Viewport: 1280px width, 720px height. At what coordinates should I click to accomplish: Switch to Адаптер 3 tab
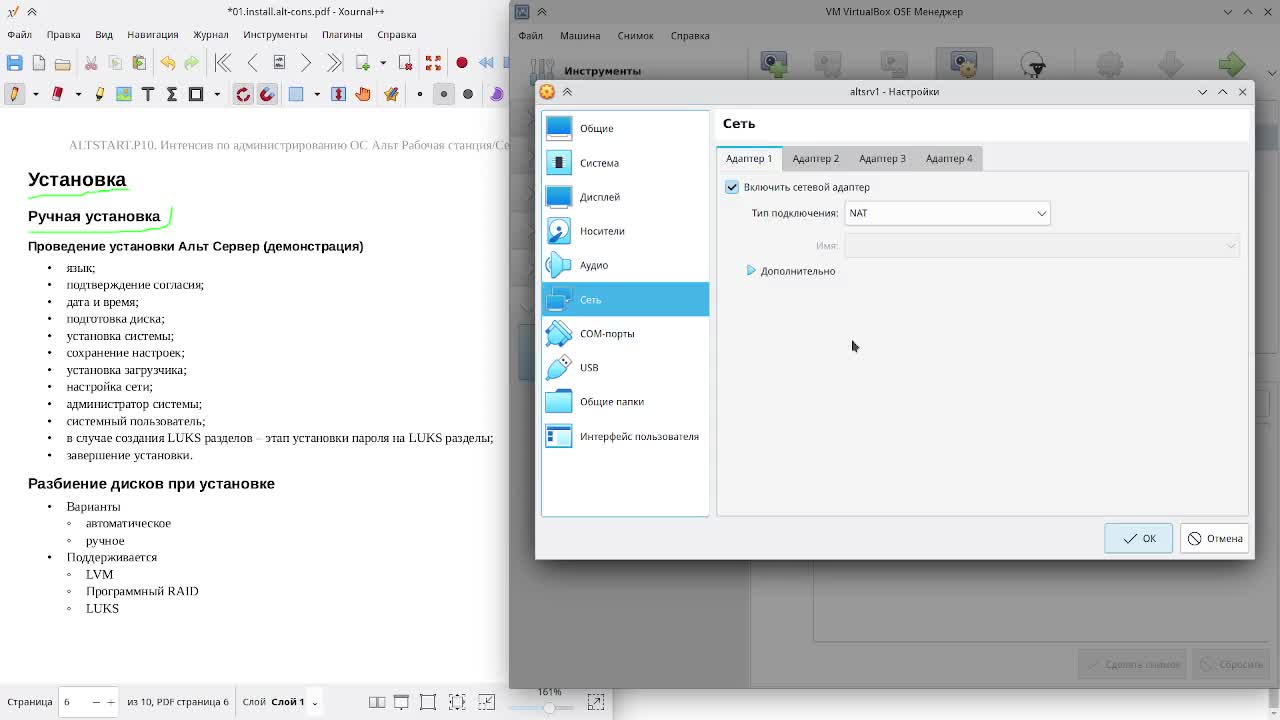pyautogui.click(x=882, y=158)
